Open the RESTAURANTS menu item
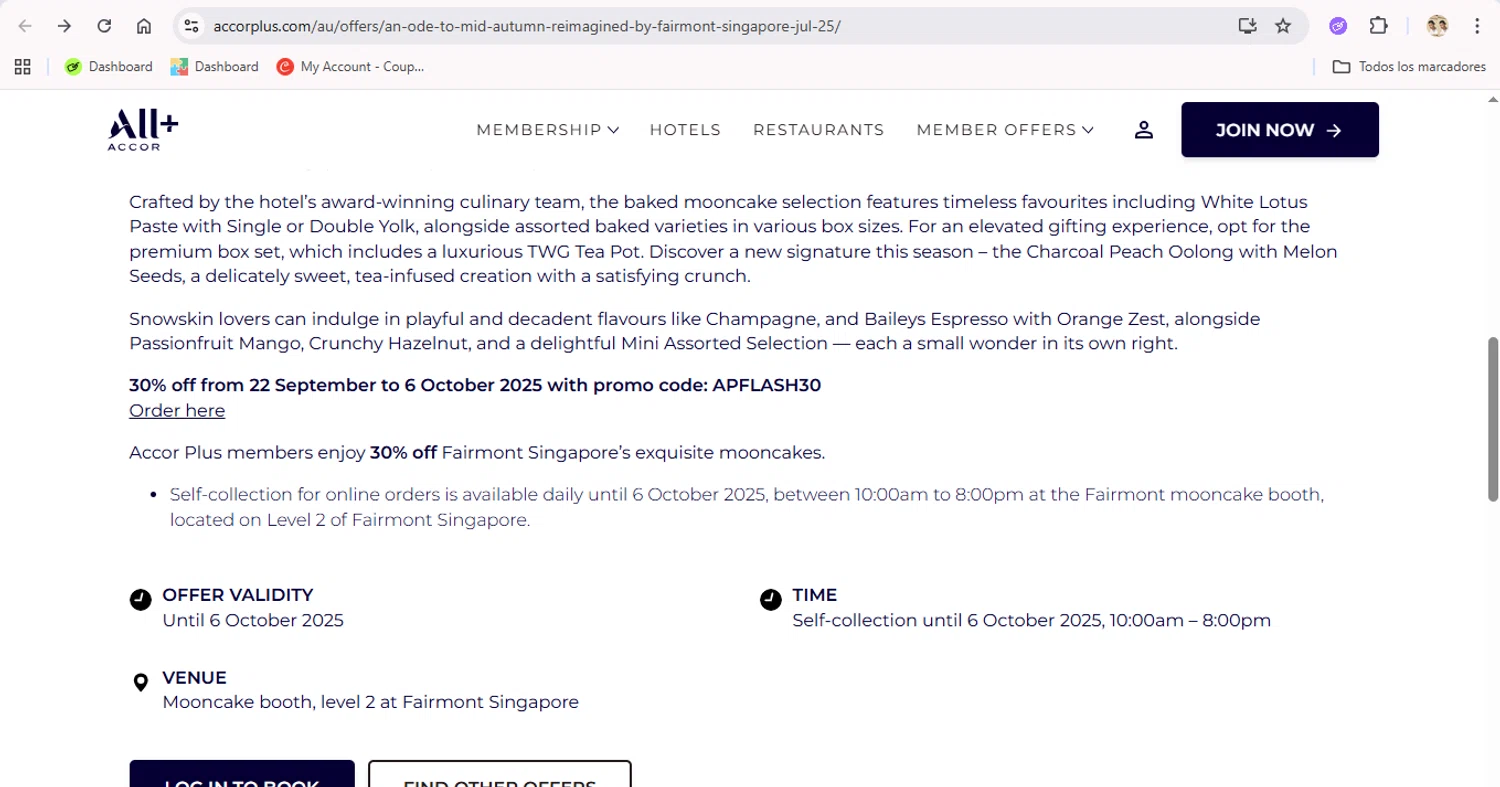The image size is (1500, 787). tap(818, 130)
